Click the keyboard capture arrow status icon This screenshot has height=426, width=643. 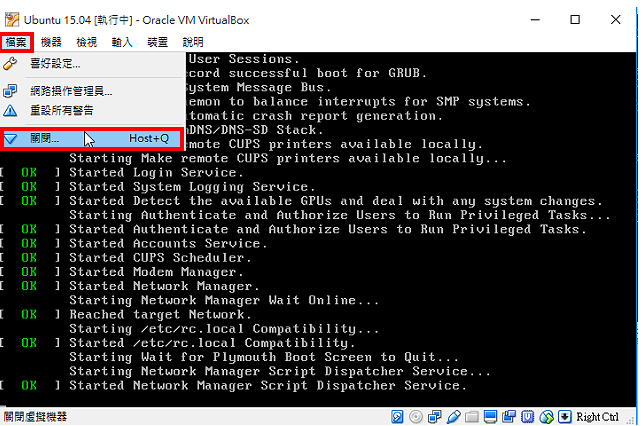pyautogui.click(x=565, y=417)
